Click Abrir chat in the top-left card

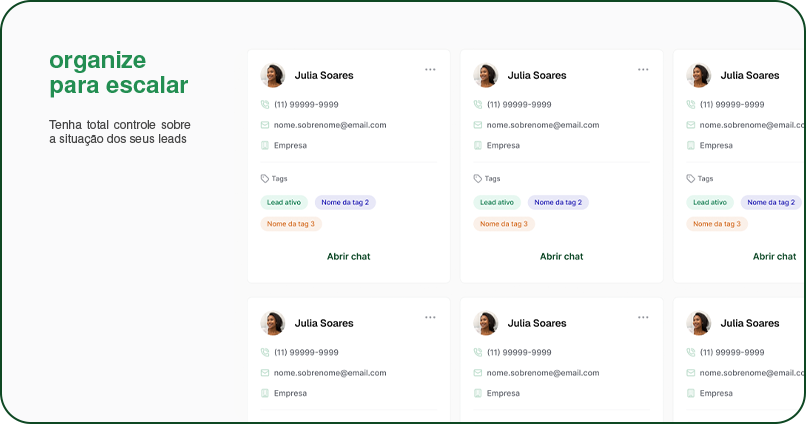pos(348,257)
